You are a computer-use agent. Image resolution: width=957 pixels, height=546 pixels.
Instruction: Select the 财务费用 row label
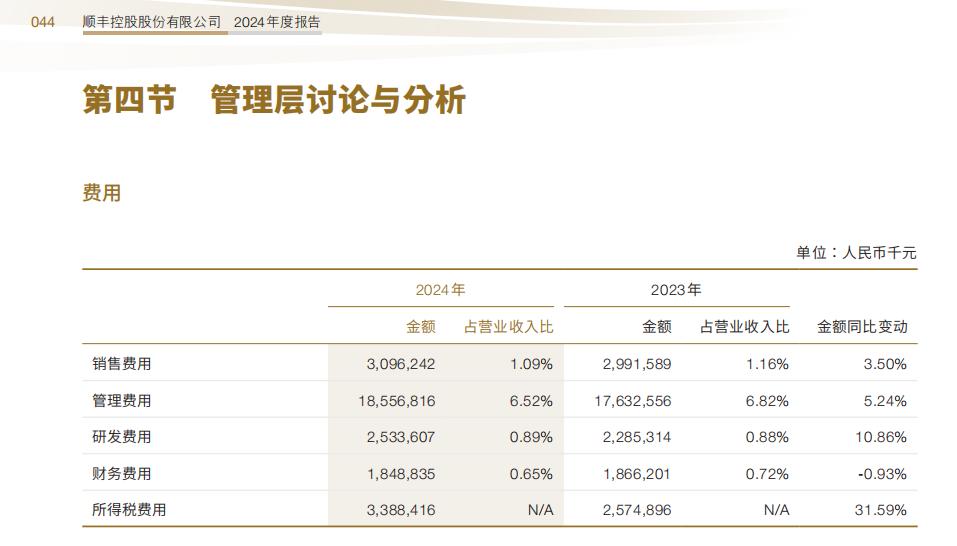point(121,473)
